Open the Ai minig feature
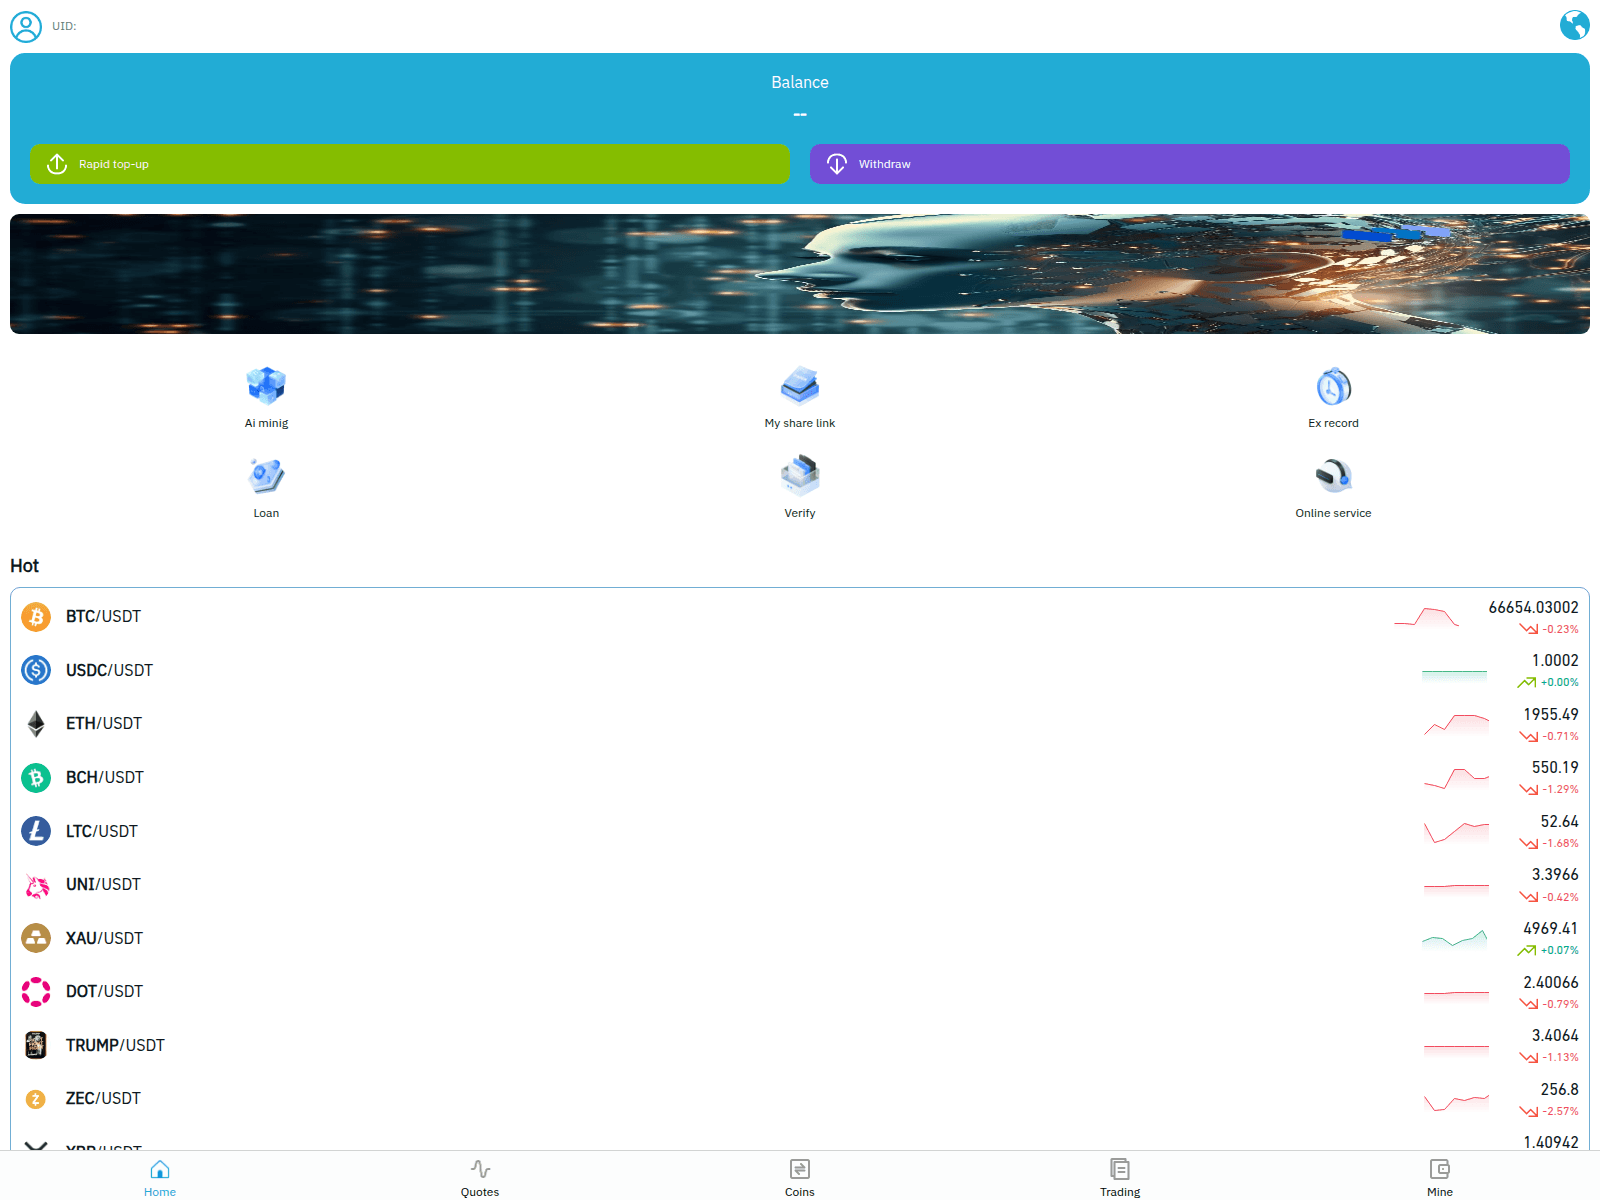This screenshot has height=1200, width=1600. (x=266, y=397)
